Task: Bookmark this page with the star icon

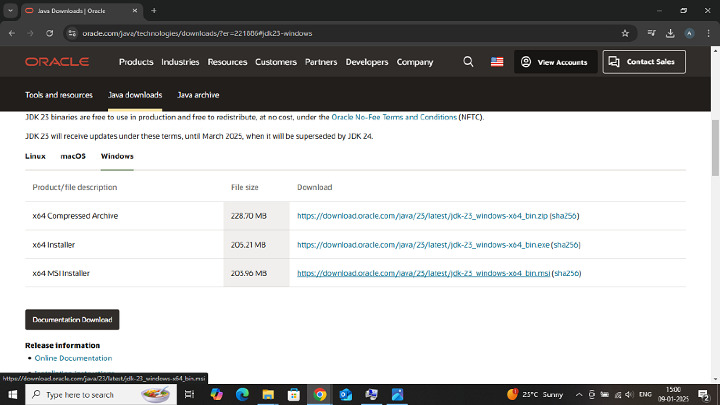Action: coord(625,33)
